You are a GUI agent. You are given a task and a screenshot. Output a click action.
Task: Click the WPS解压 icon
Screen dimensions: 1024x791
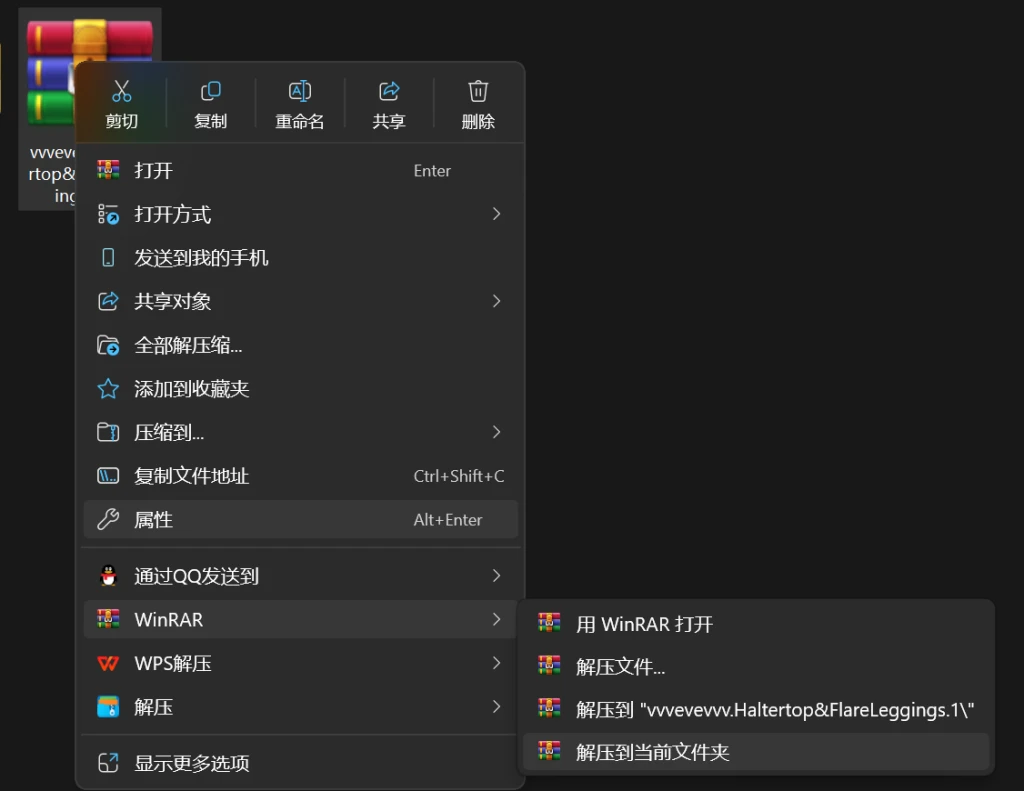tap(109, 663)
